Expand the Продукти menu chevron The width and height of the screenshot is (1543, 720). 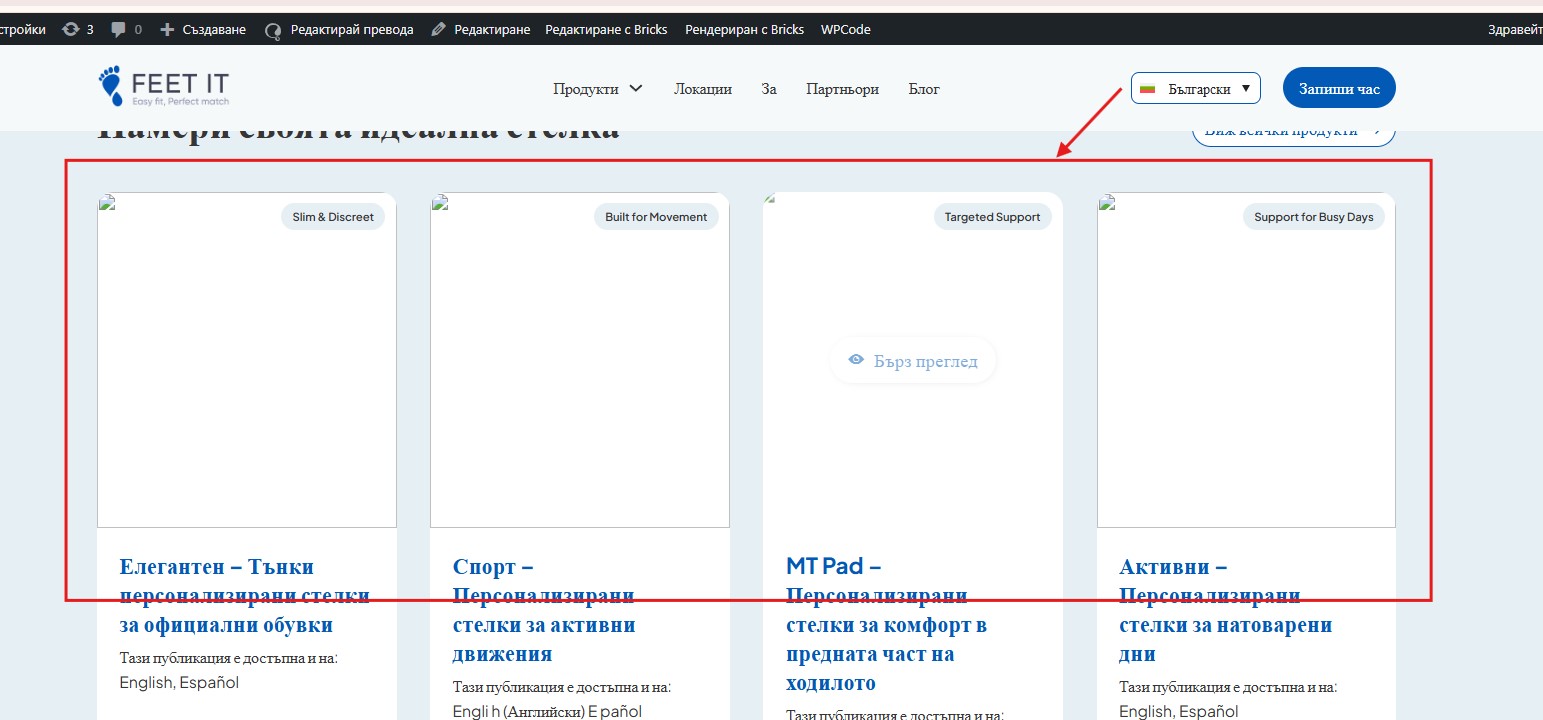pos(636,89)
